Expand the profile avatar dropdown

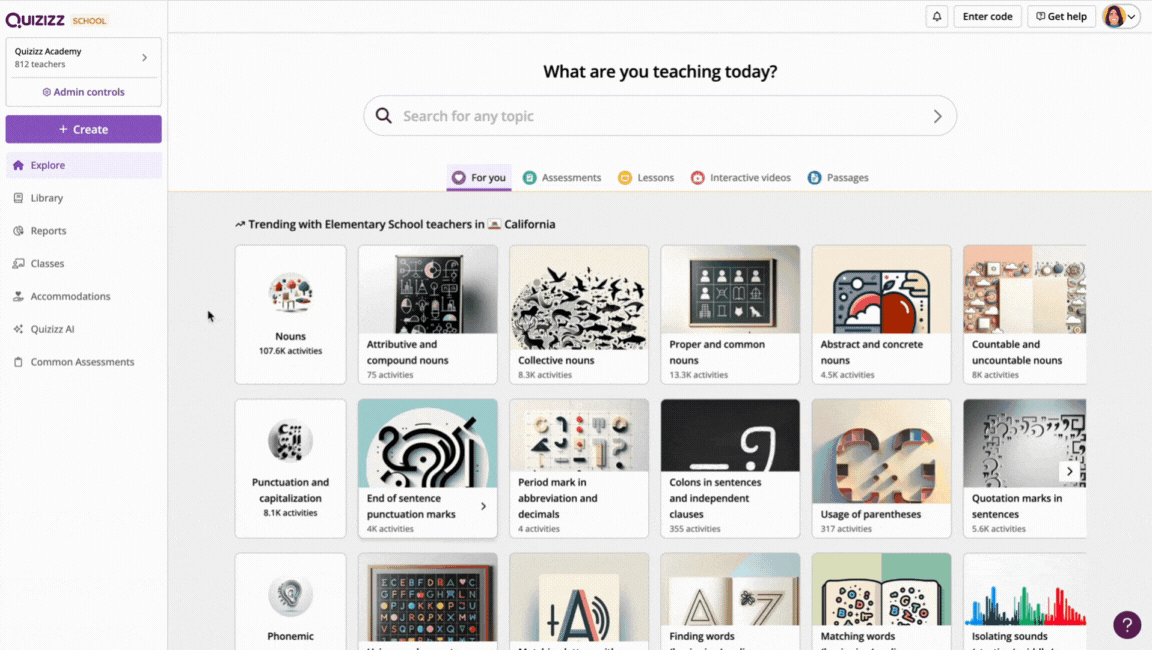pyautogui.click(x=1121, y=17)
